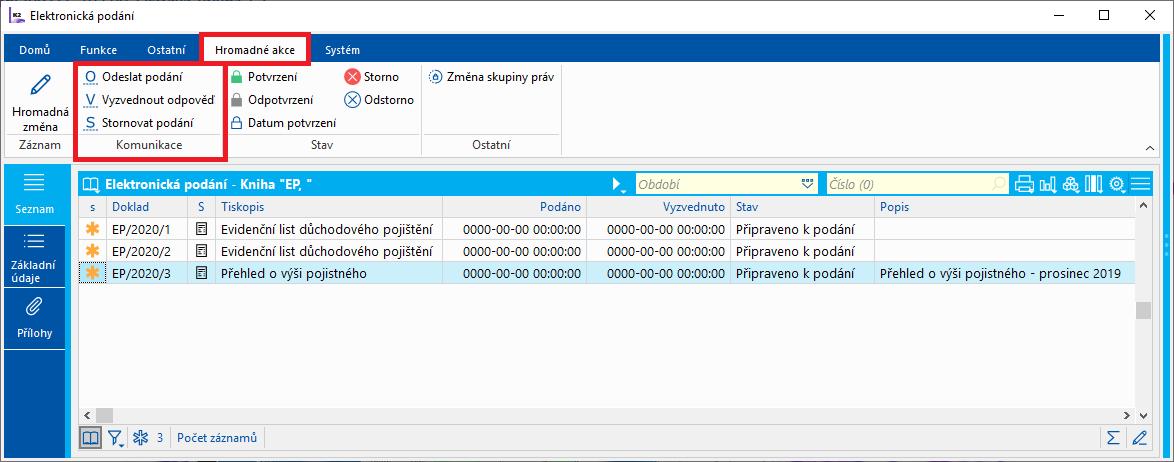1174x462 pixels.
Task: Click the green Potvrzení lock
Action: pos(236,76)
